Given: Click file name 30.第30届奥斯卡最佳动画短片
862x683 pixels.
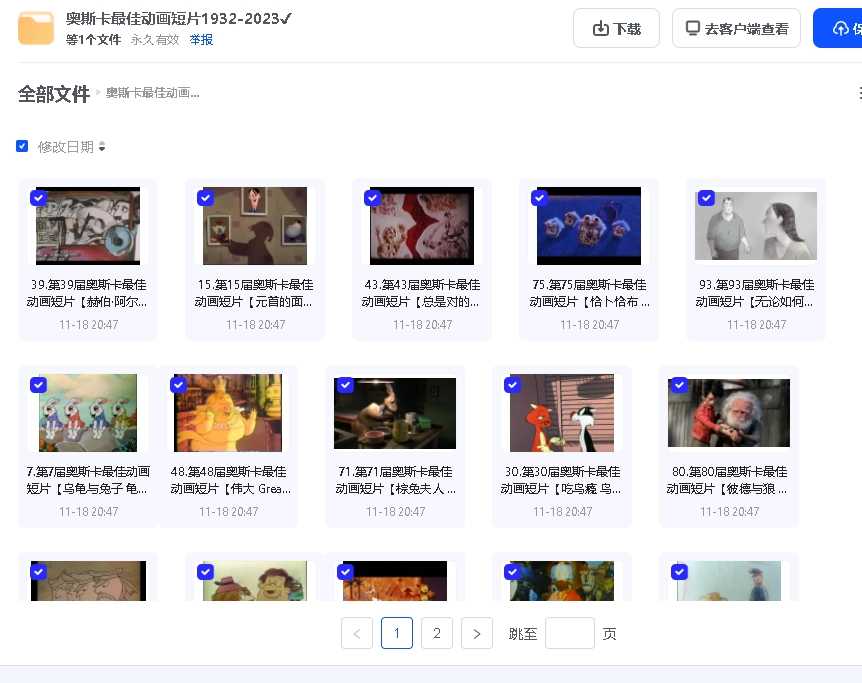Looking at the screenshot, I should pyautogui.click(x=562, y=480).
